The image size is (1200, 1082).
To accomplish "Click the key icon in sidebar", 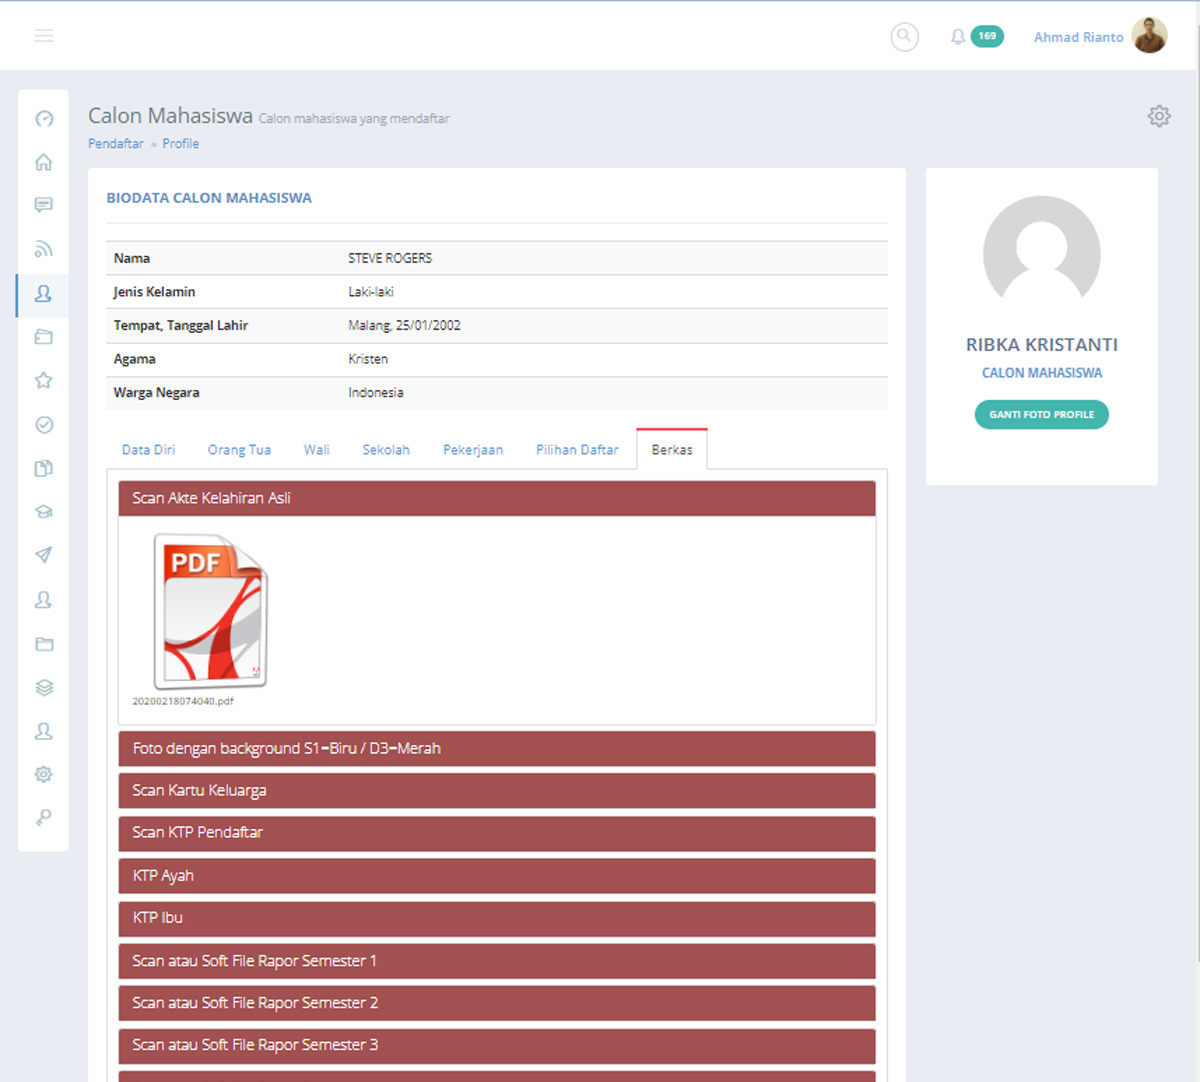I will pos(44,817).
